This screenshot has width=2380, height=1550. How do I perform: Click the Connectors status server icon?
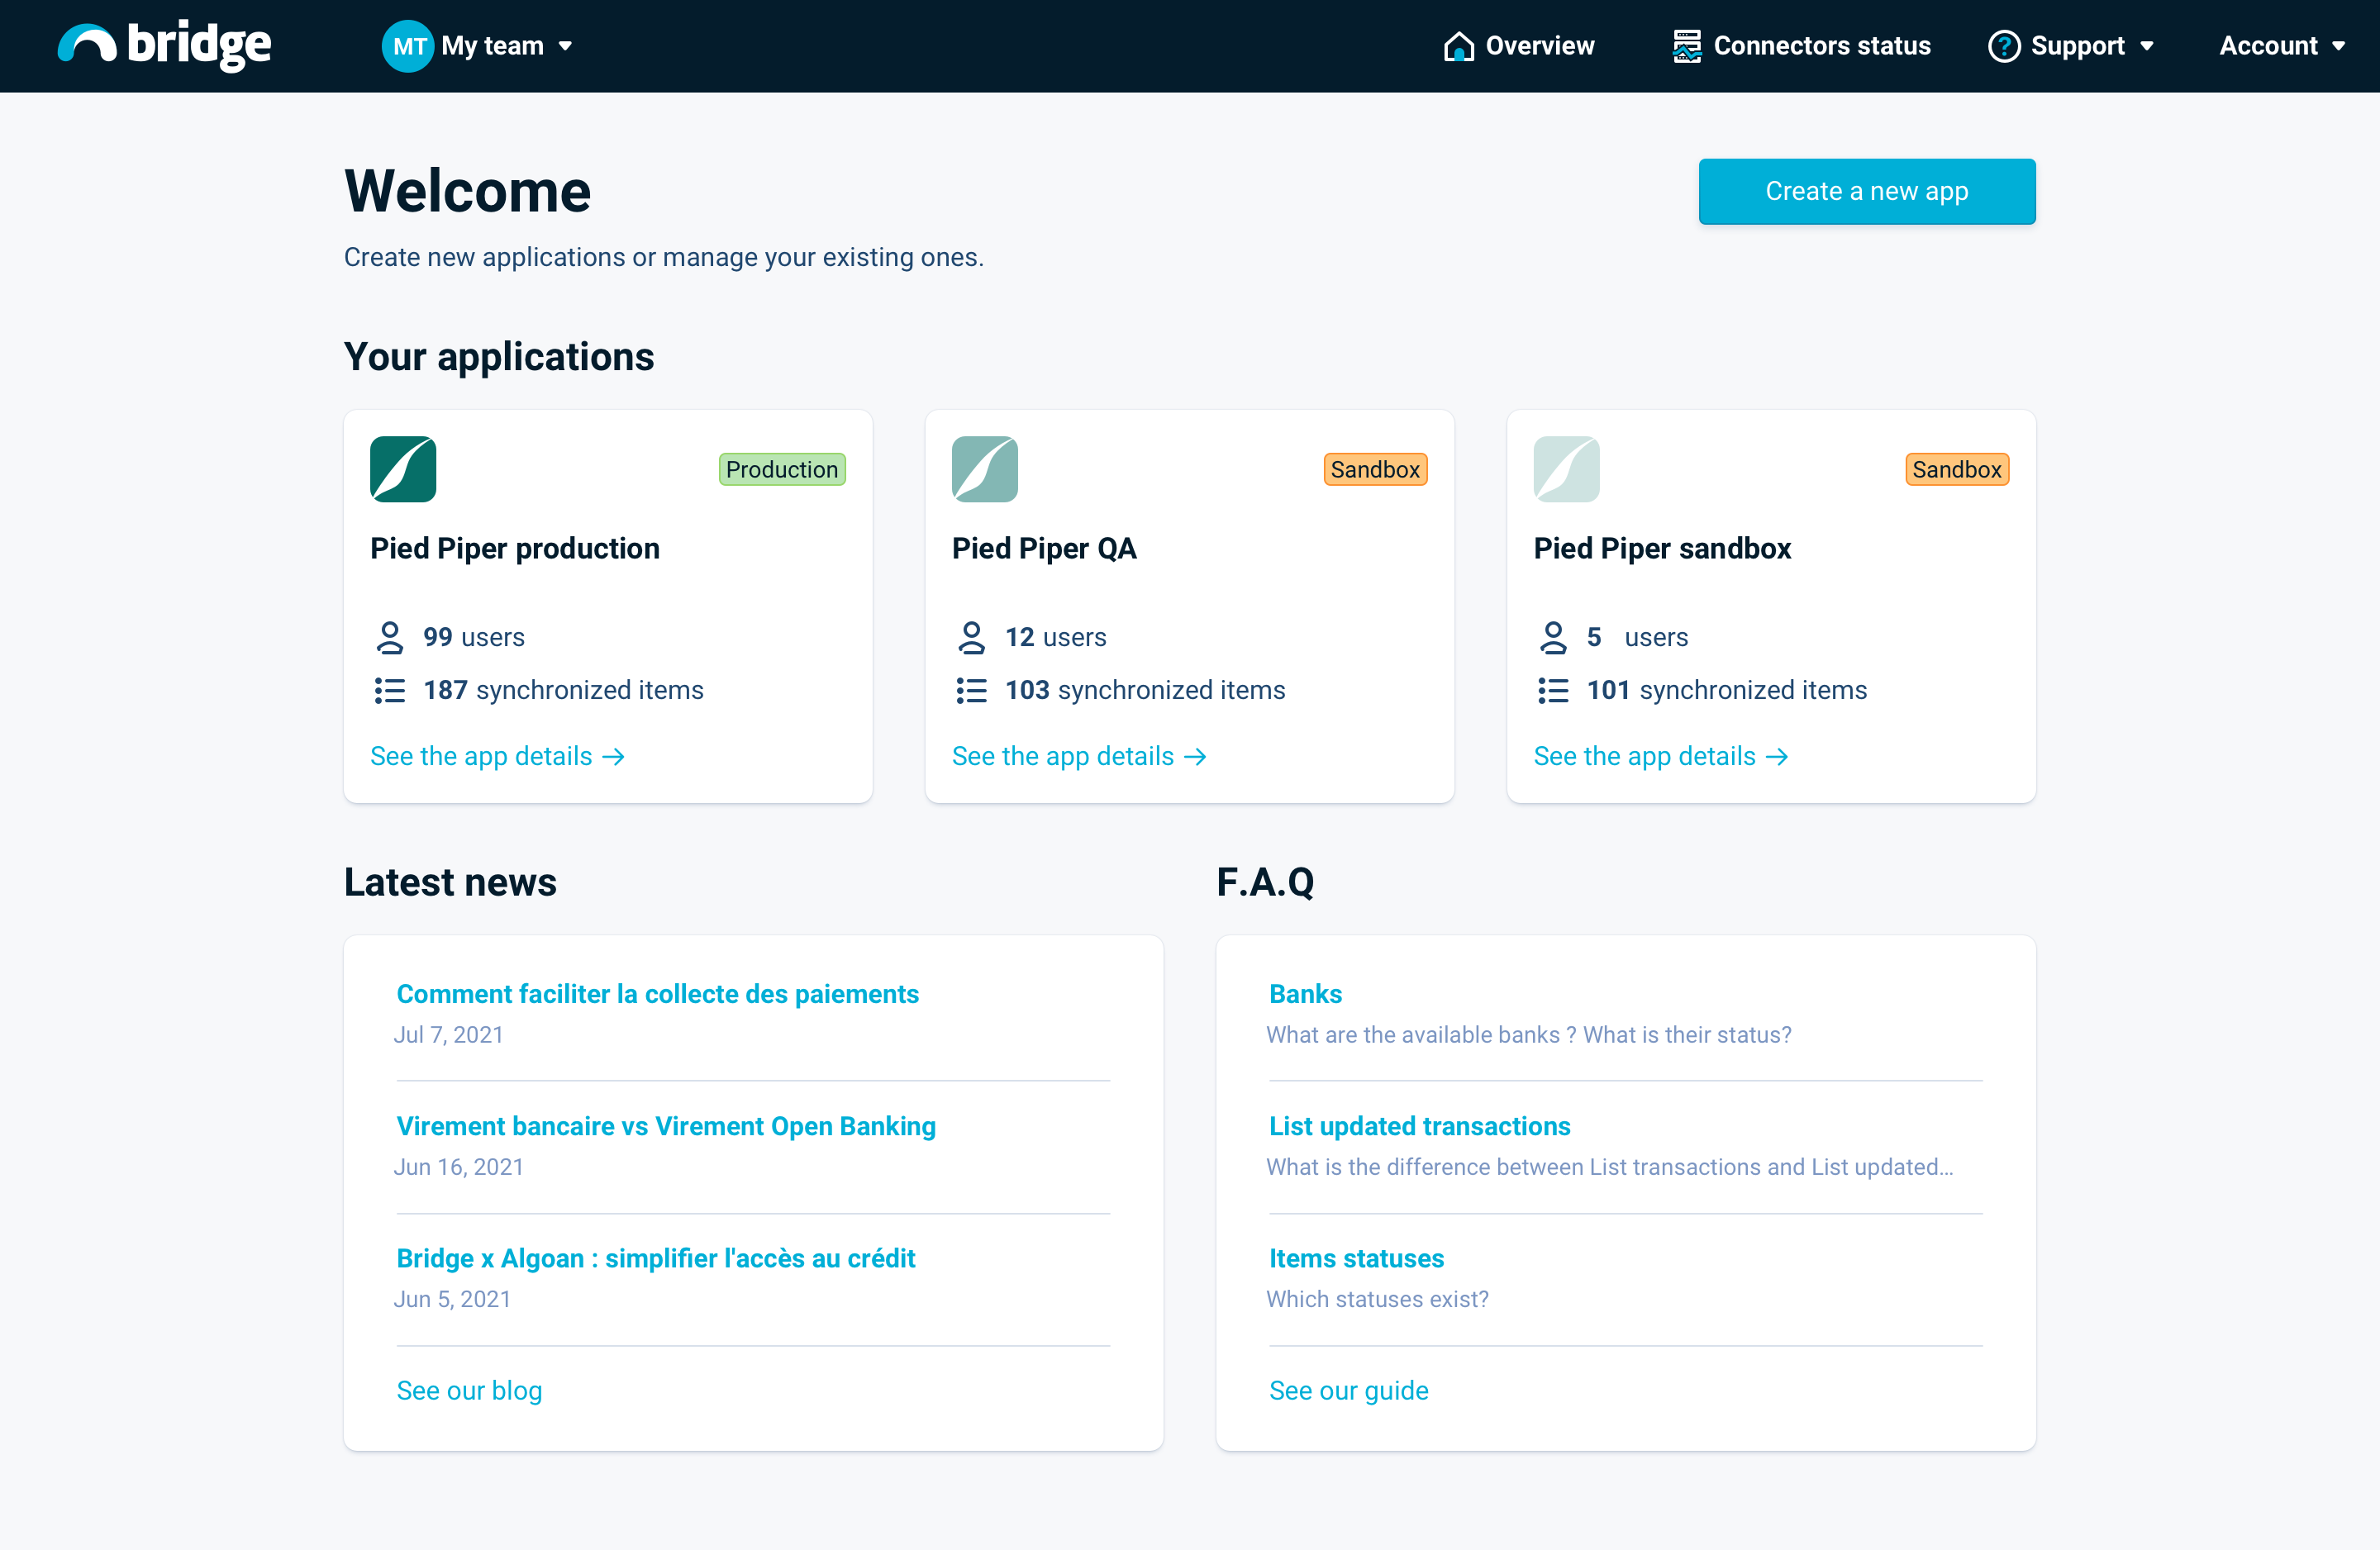[x=1686, y=46]
